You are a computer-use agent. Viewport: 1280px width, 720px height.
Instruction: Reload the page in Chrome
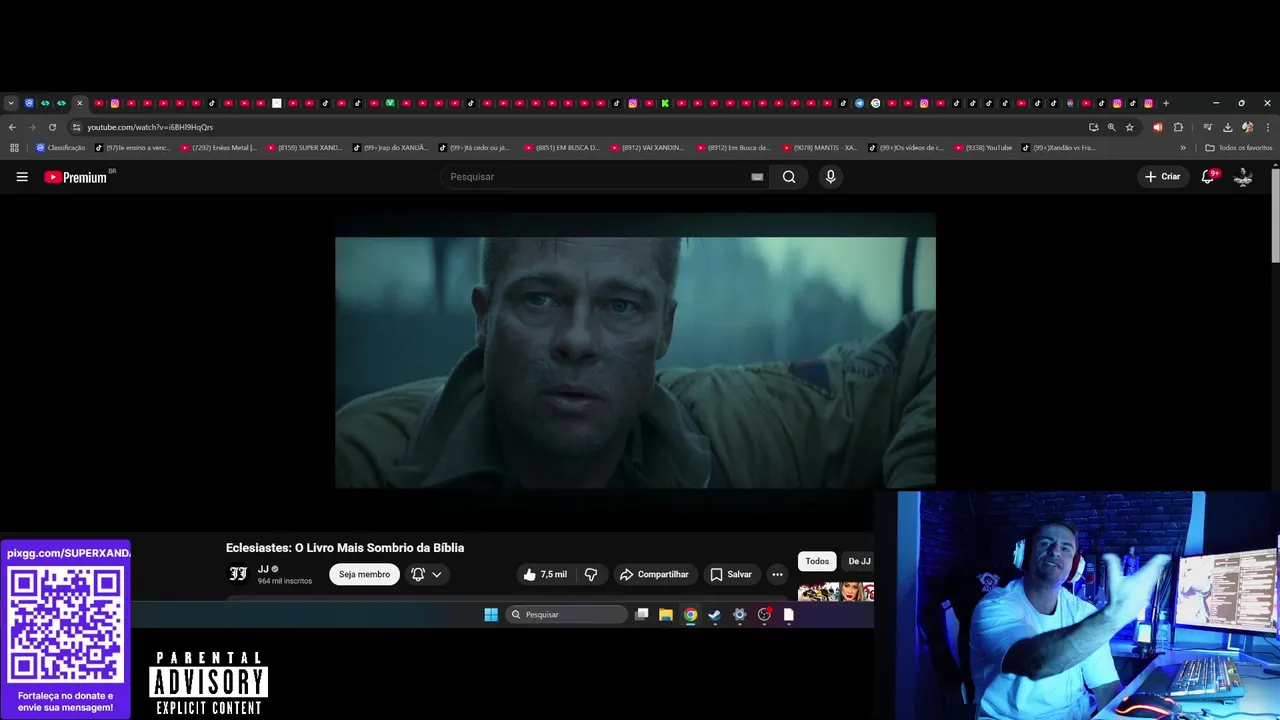(52, 127)
